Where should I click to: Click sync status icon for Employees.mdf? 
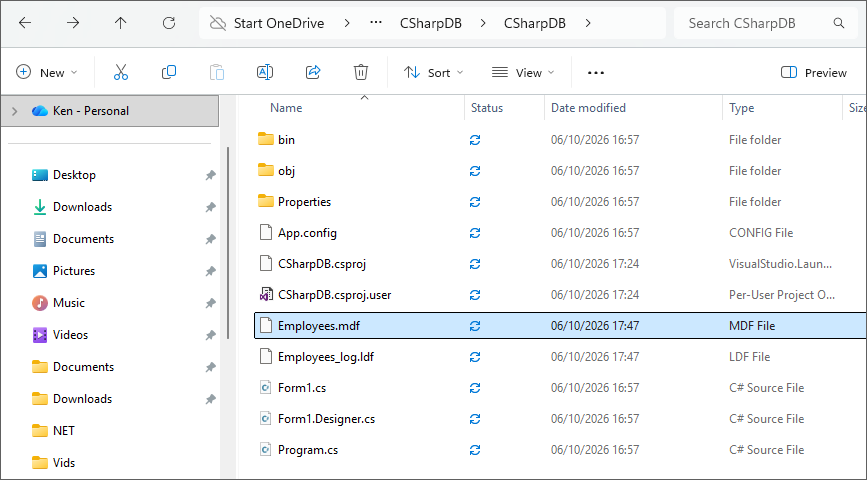(x=474, y=326)
